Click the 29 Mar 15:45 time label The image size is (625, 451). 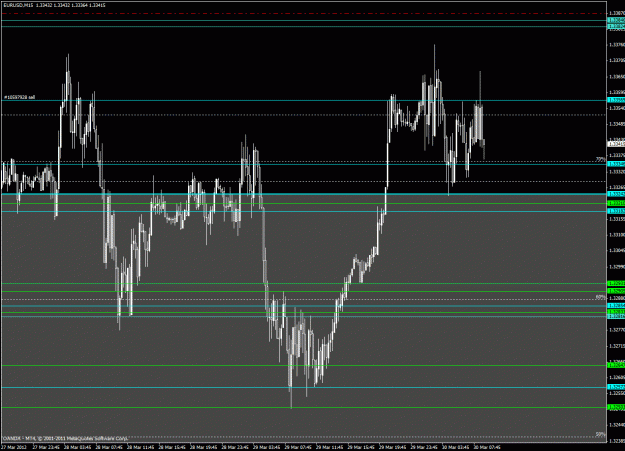click(361, 447)
